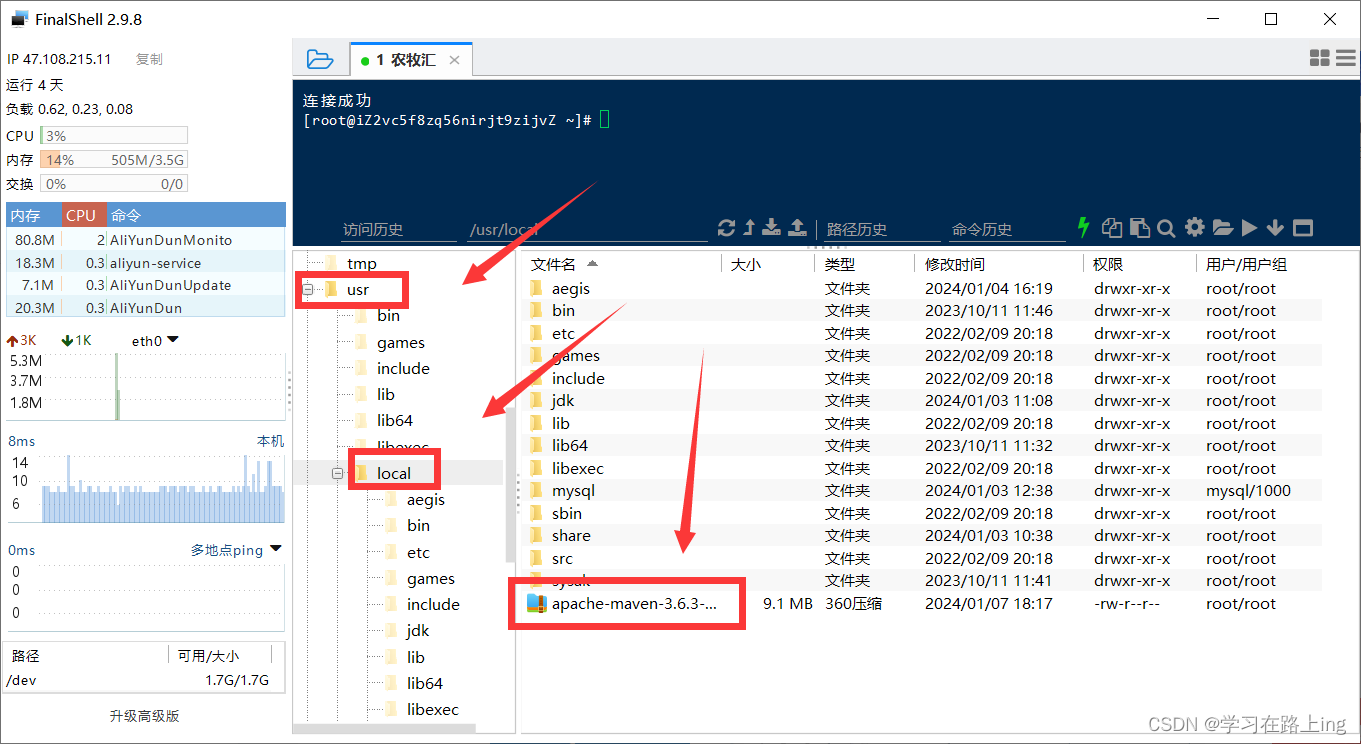Select the AliYunDunMonito process row

click(146, 240)
